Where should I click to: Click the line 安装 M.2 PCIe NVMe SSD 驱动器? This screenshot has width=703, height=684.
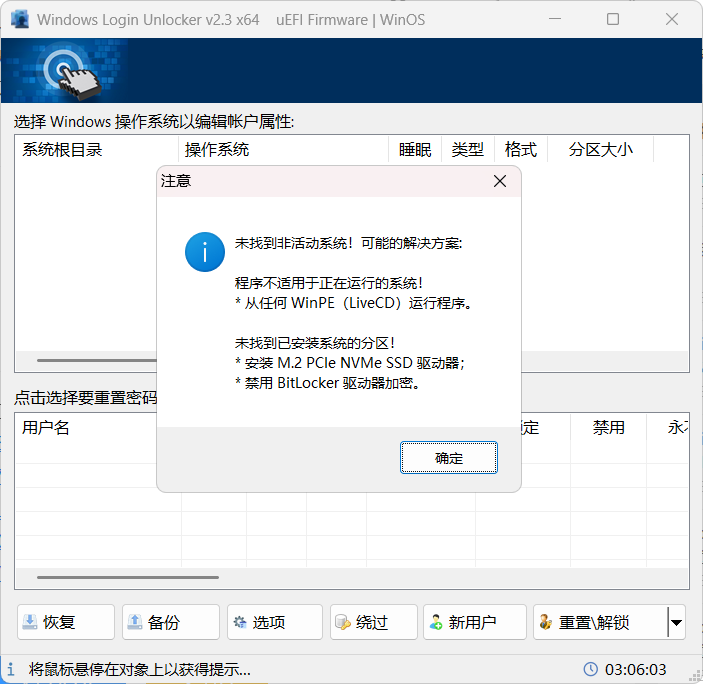coord(350,363)
